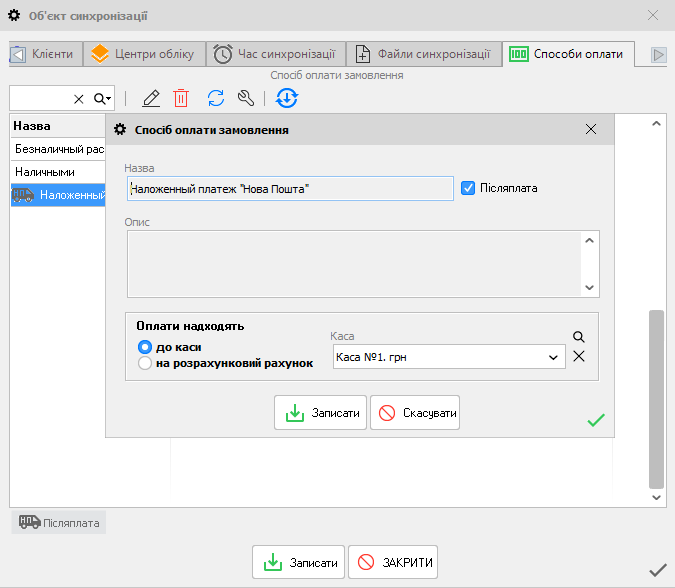The width and height of the screenshot is (675, 588).
Task: Click the blue refresh arrows icon
Action: 215,98
